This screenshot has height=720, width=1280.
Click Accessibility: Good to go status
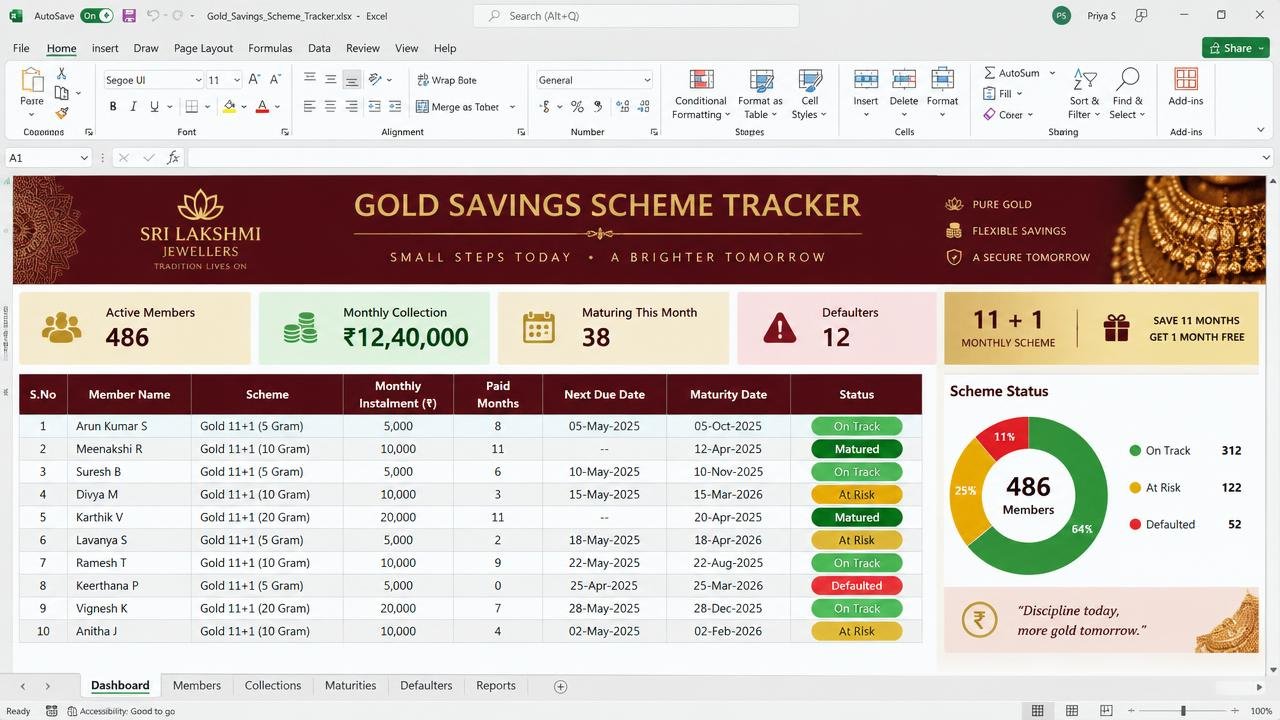pyautogui.click(x=121, y=711)
